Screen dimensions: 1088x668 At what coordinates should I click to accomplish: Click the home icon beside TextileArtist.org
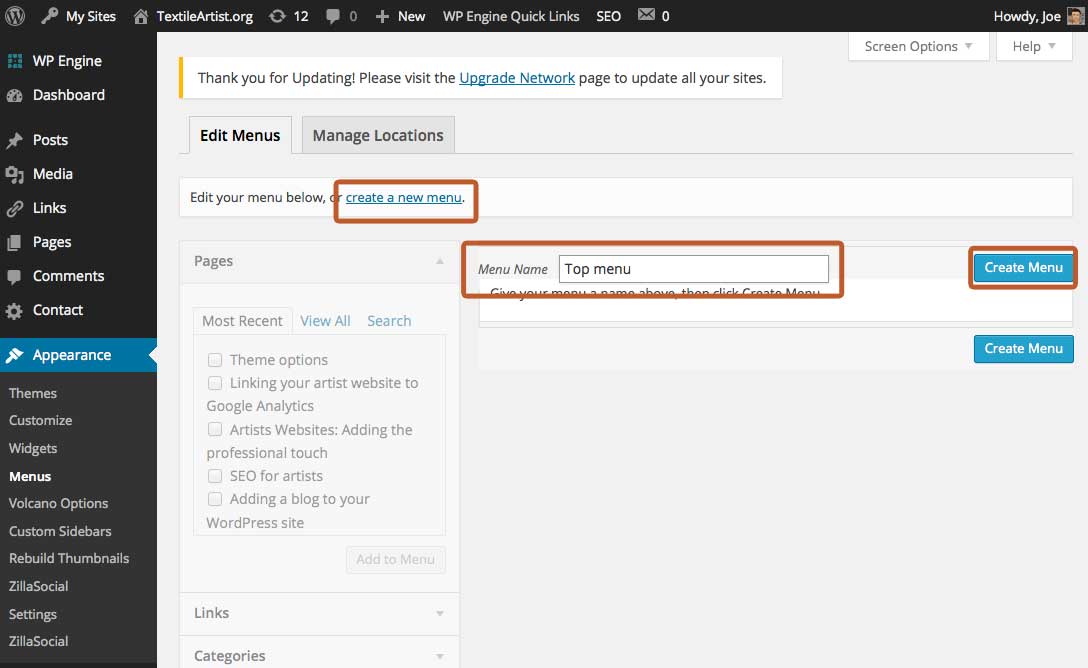(141, 16)
